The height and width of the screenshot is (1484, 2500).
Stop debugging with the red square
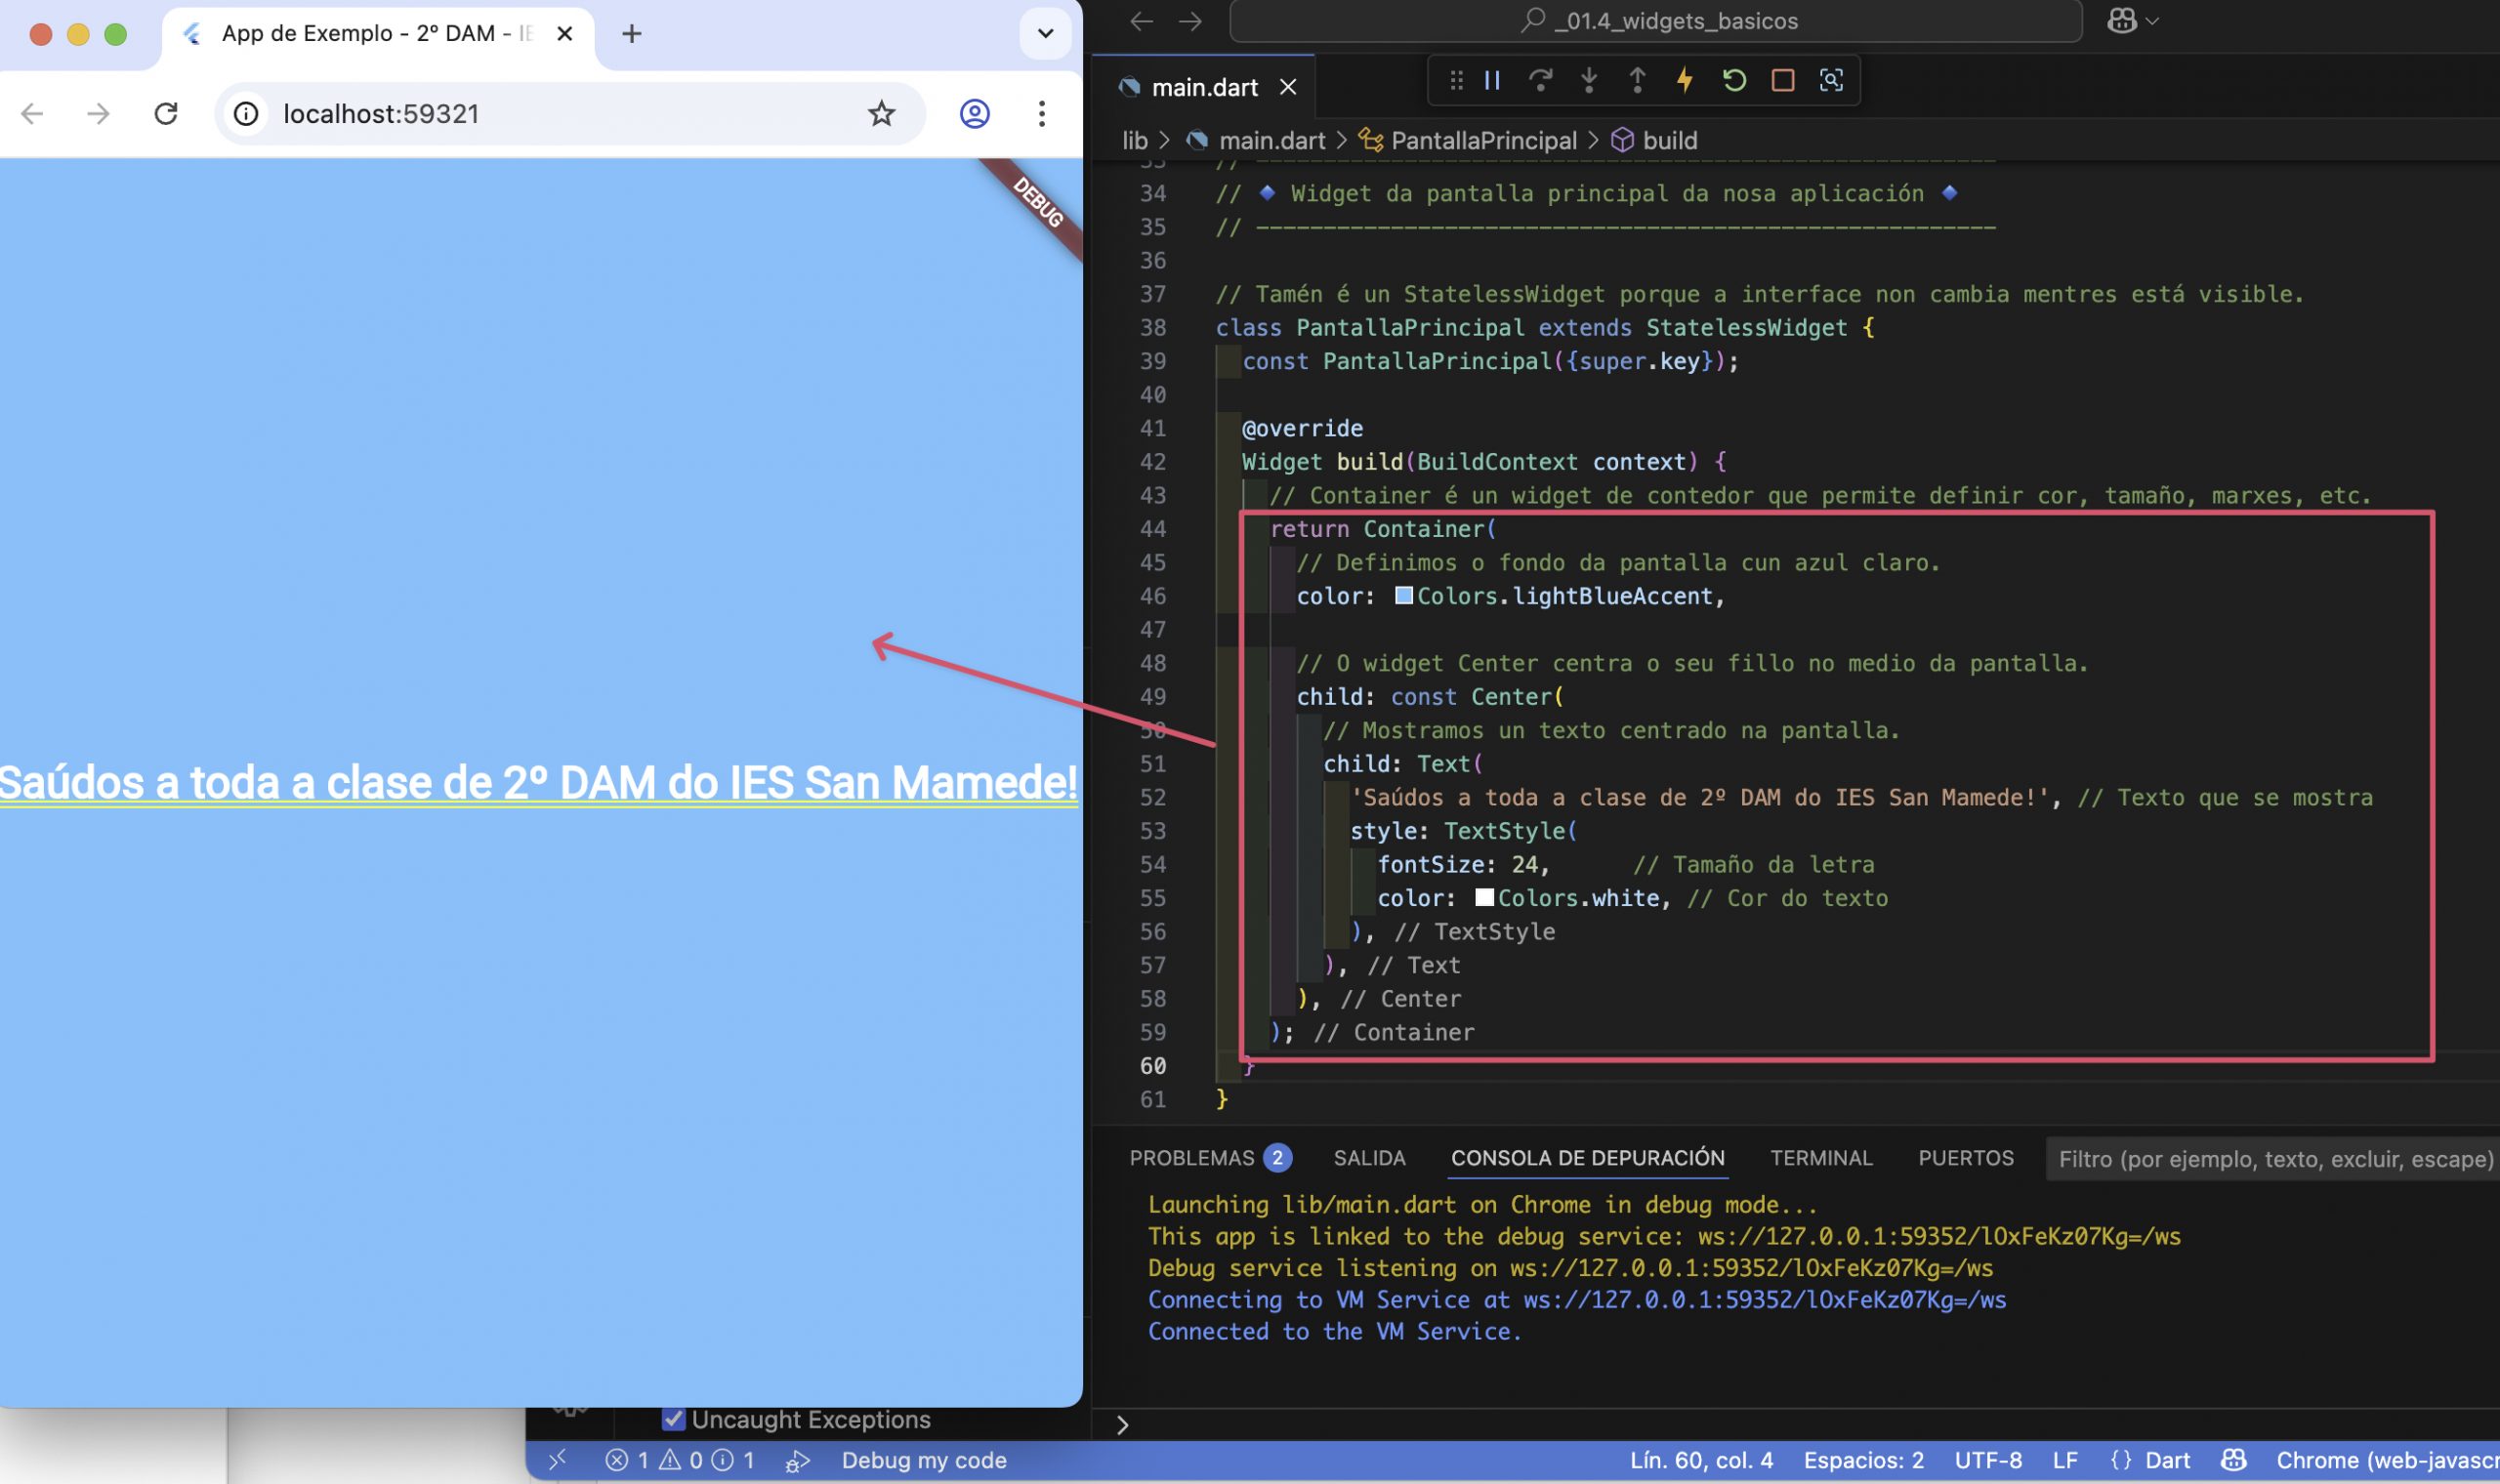pos(1782,80)
